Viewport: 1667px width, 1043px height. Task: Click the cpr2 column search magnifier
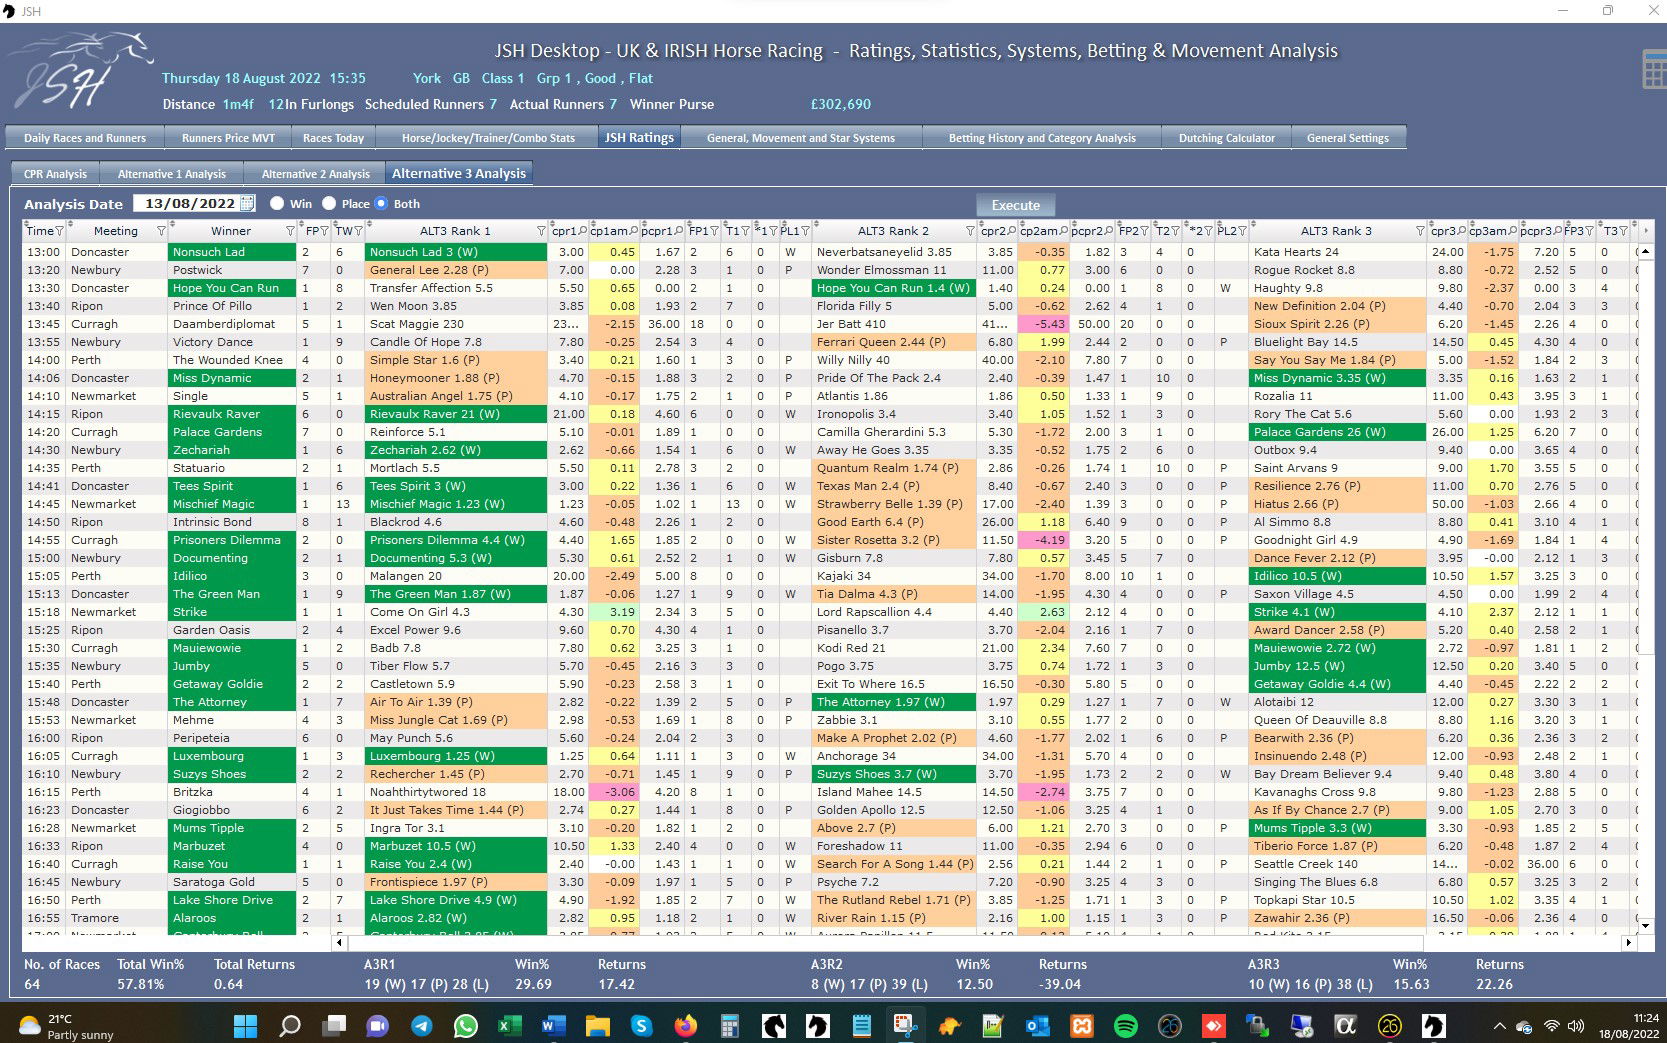tap(1012, 231)
